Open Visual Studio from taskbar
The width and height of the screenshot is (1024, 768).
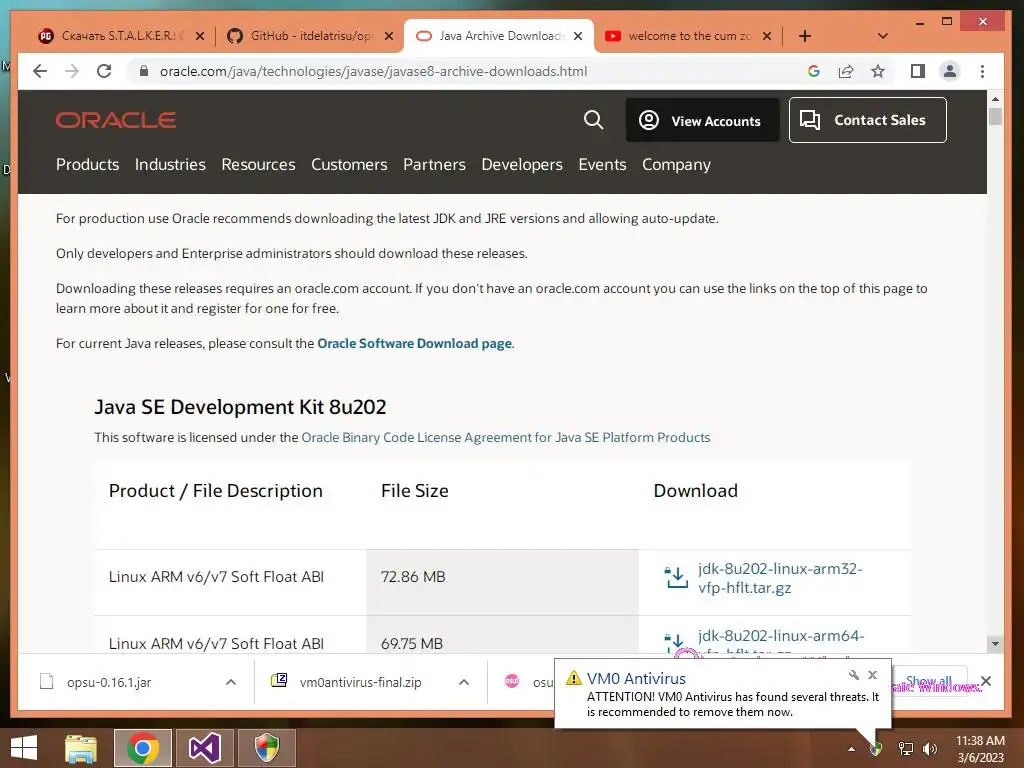click(x=204, y=748)
